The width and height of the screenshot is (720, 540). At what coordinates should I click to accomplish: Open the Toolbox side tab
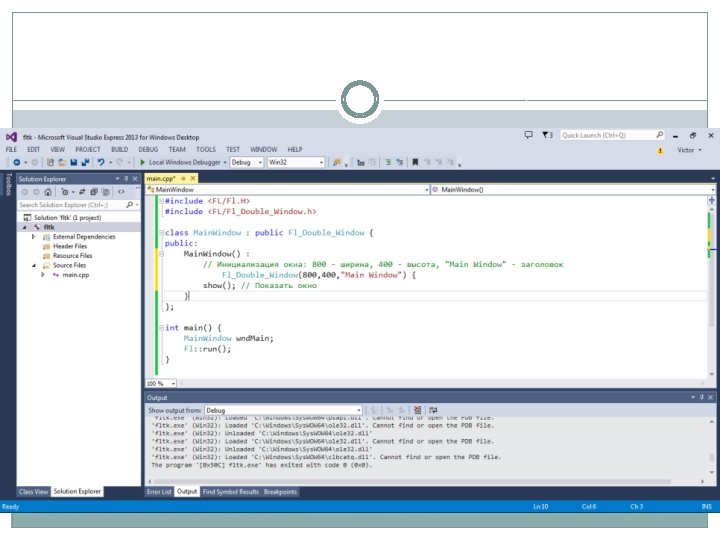8,184
